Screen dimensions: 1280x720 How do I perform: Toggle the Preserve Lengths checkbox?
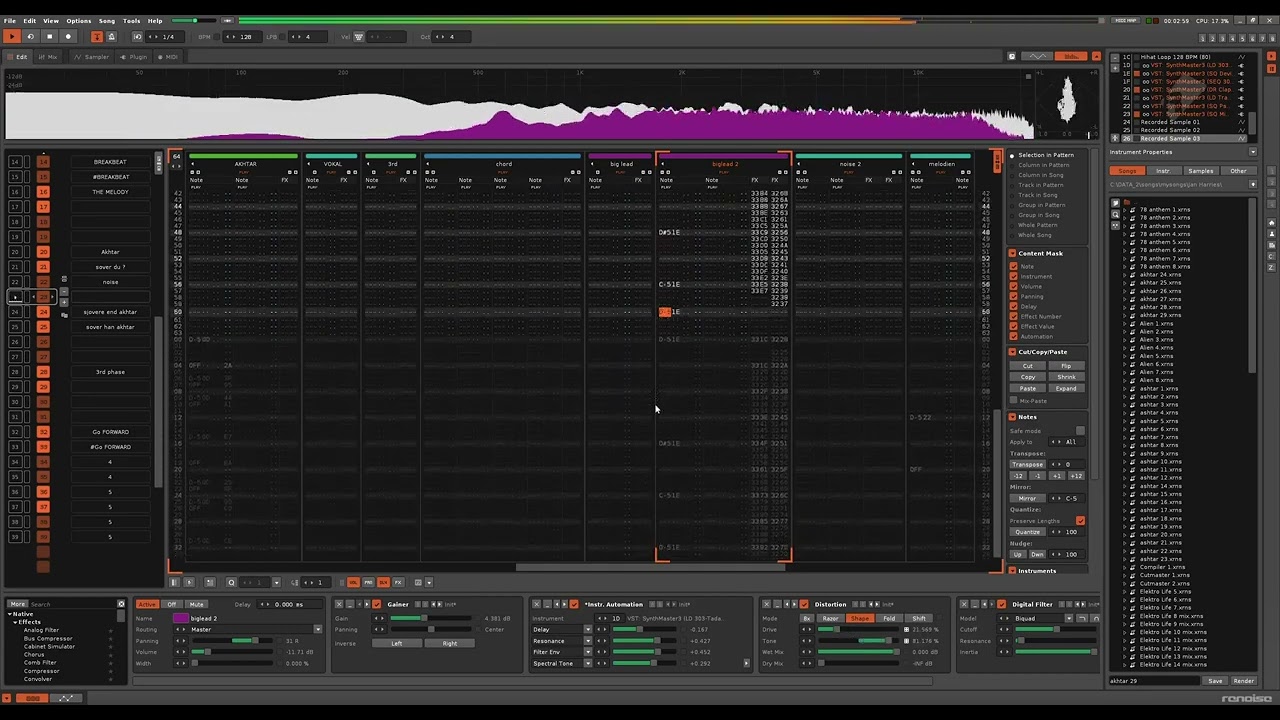point(1080,521)
